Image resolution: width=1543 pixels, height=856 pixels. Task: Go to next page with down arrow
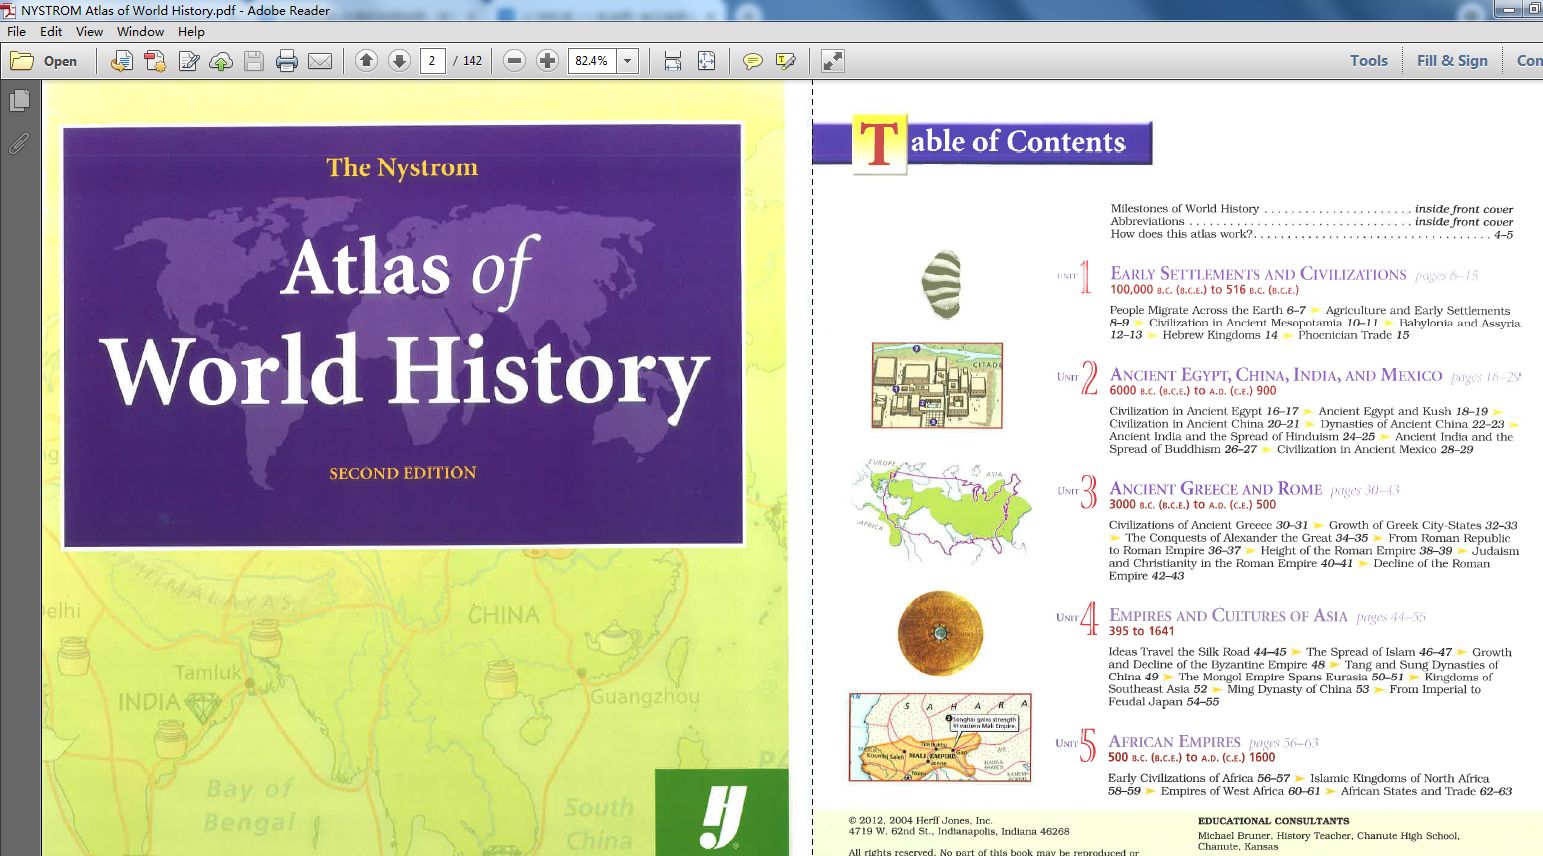tap(399, 61)
